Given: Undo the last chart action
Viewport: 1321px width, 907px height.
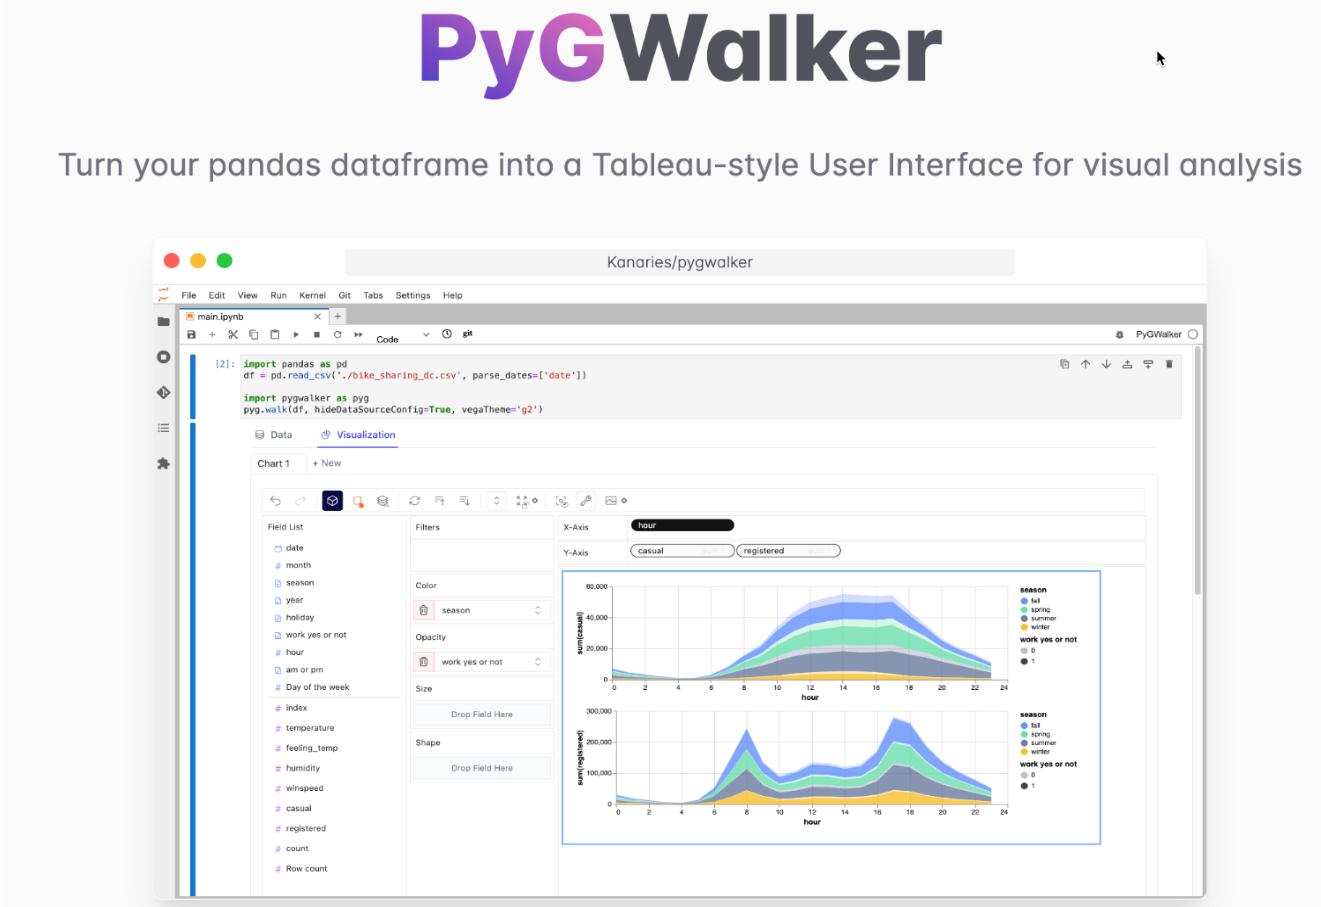Looking at the screenshot, I should tap(276, 501).
